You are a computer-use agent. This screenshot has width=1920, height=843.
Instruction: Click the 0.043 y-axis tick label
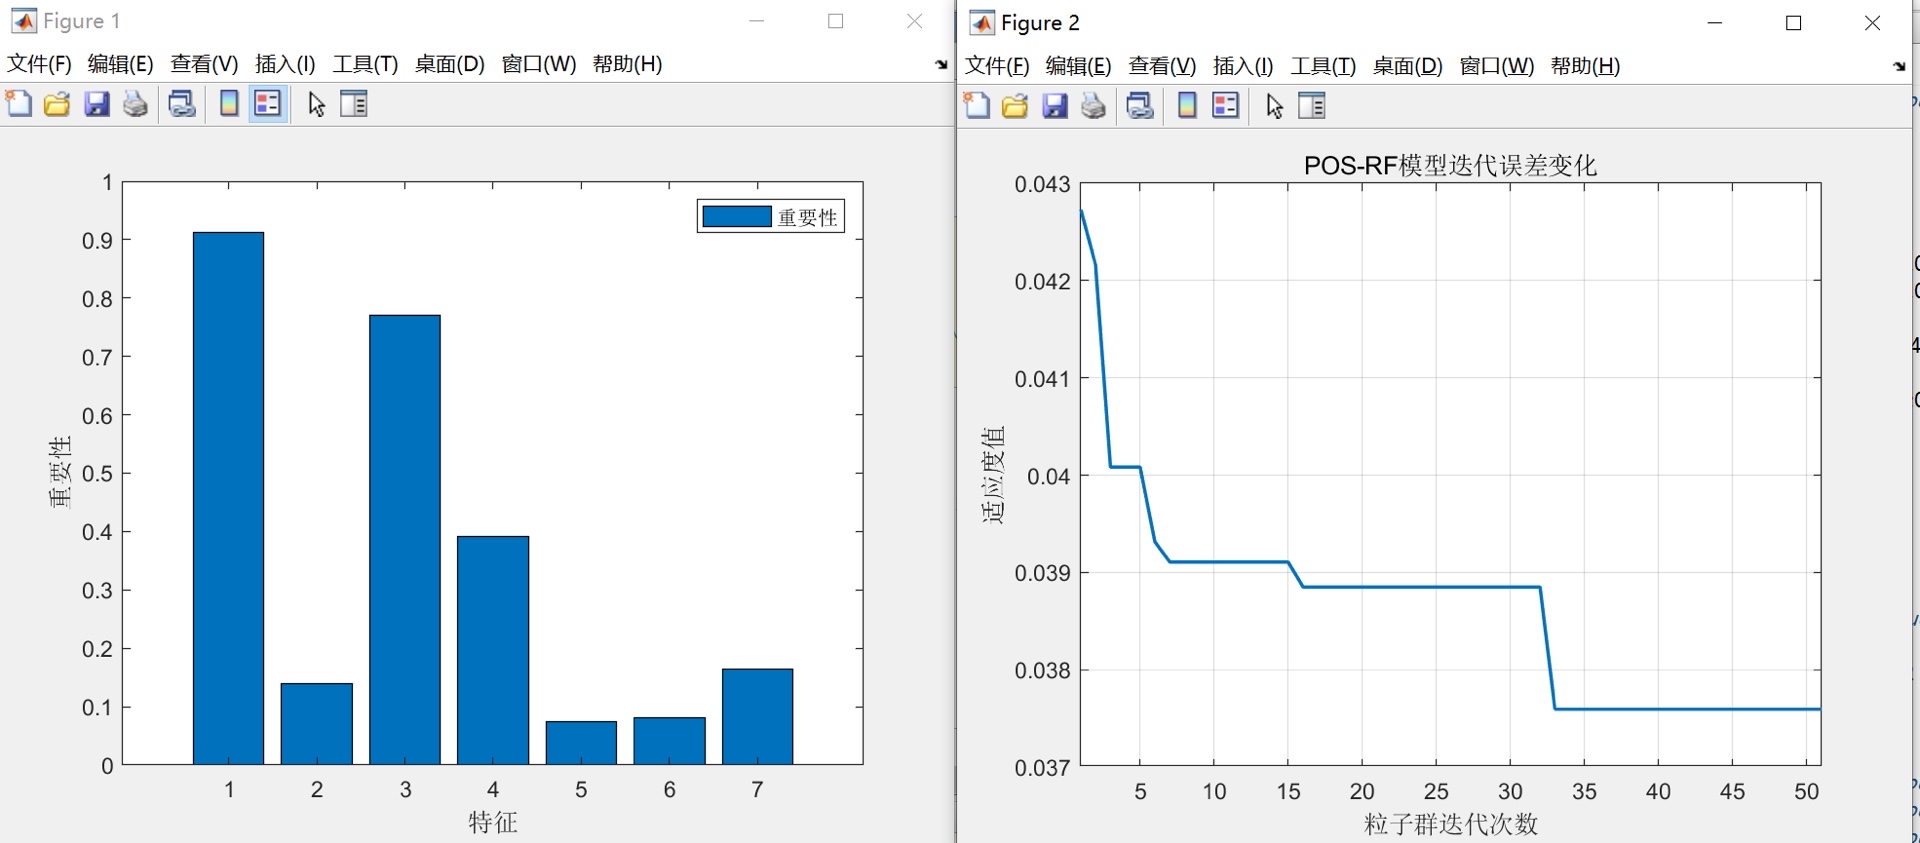click(1042, 184)
